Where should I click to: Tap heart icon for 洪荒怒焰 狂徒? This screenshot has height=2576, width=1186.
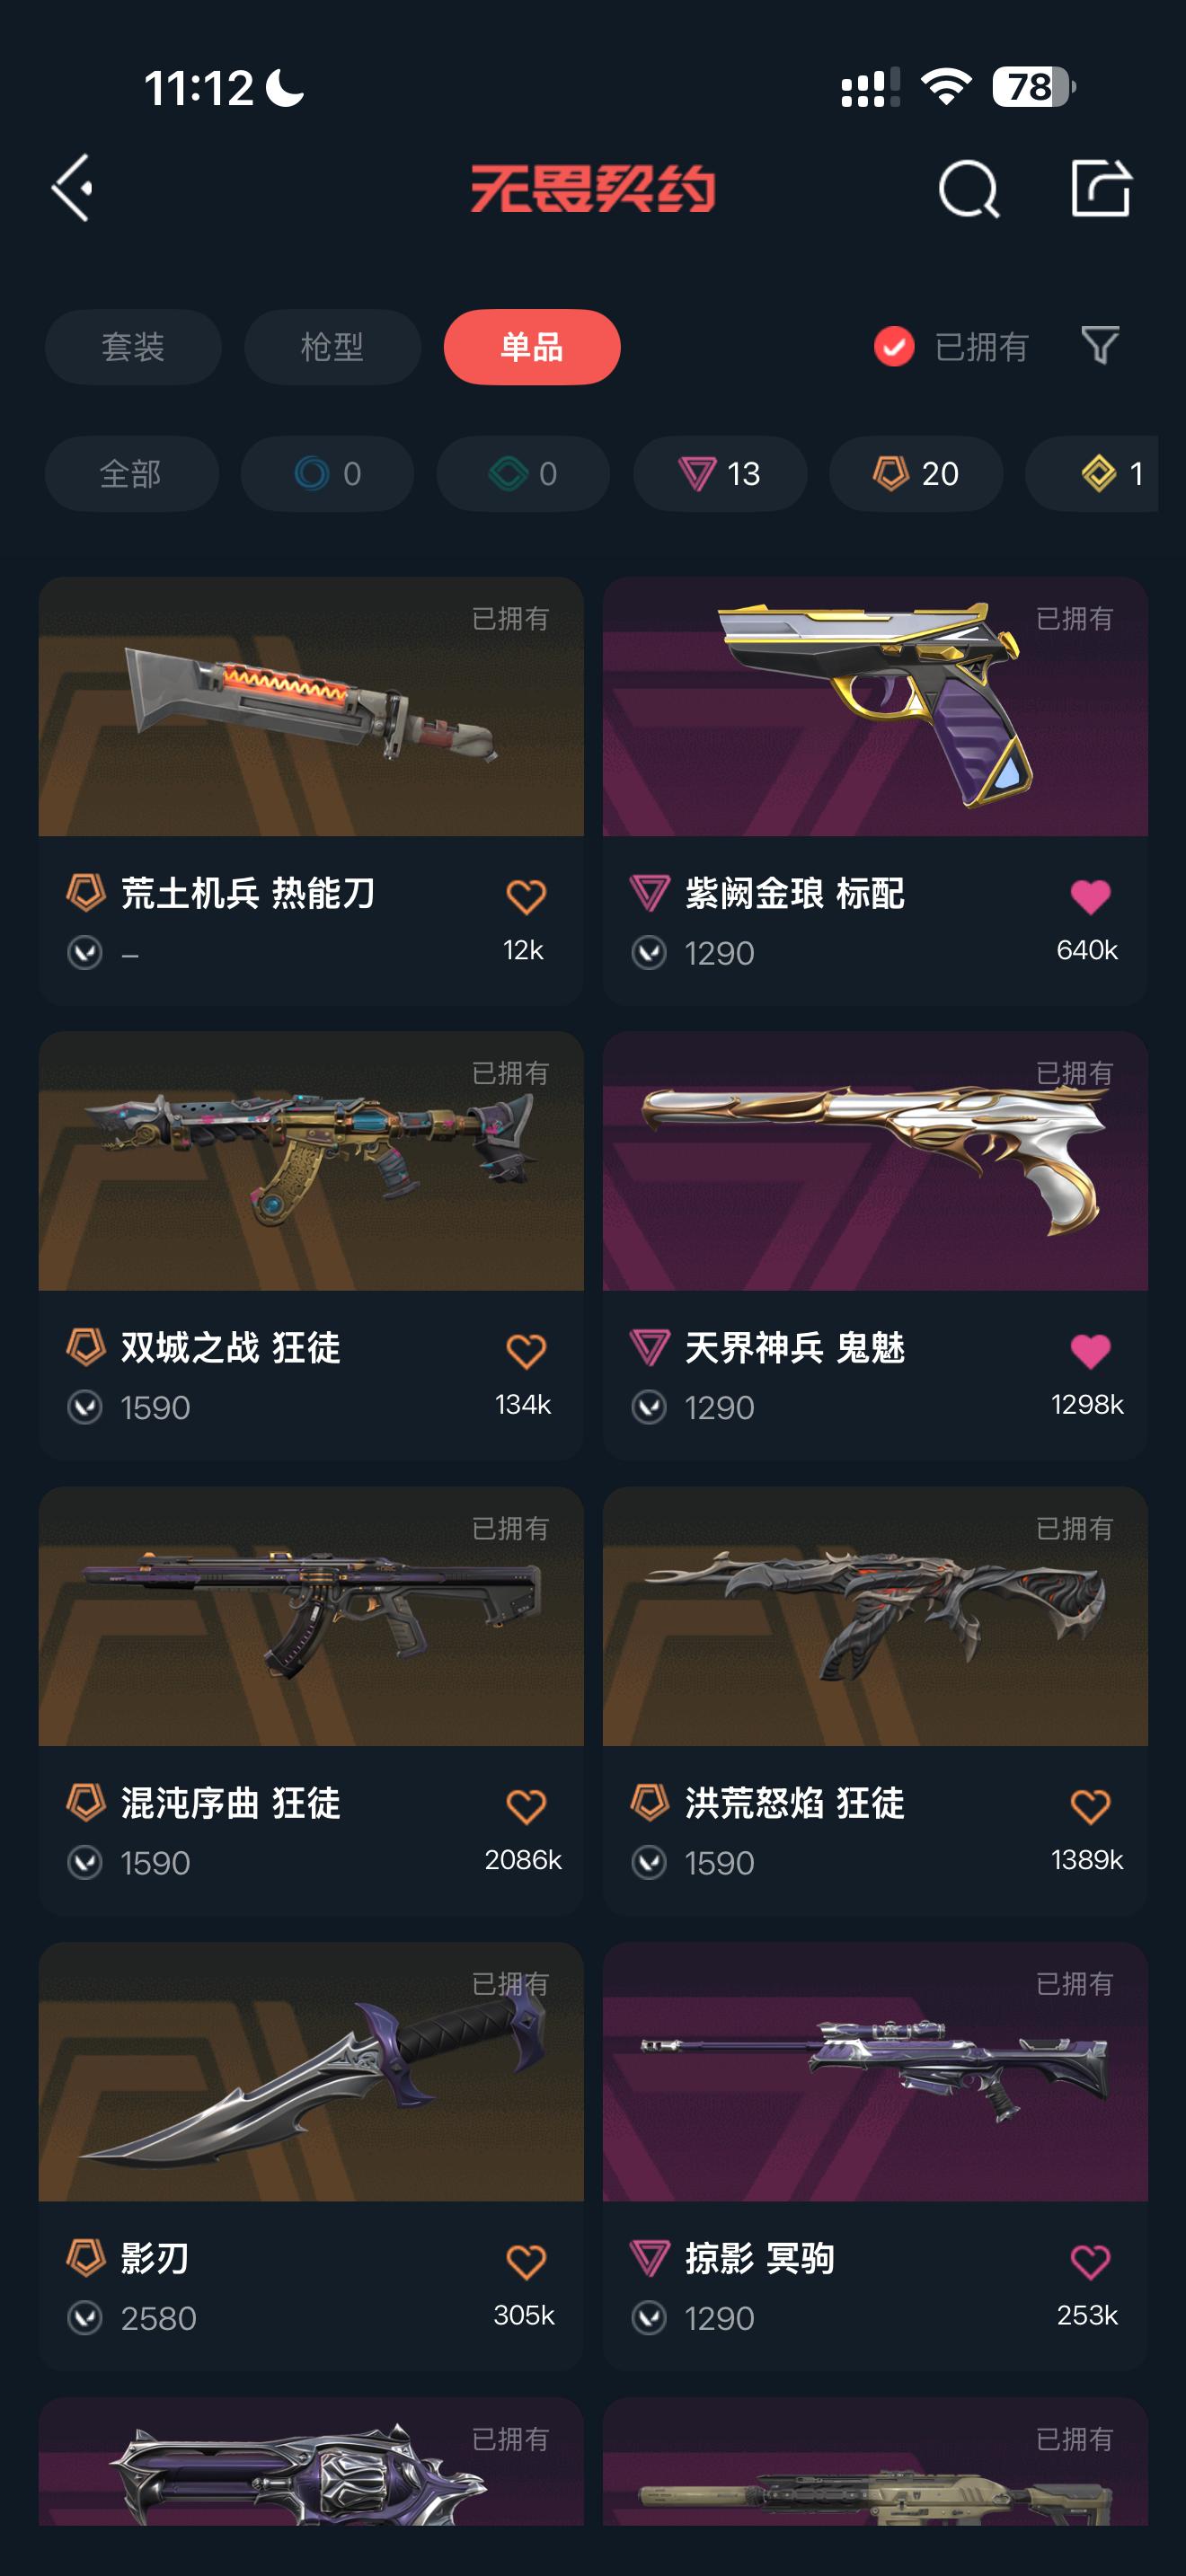[1090, 1806]
